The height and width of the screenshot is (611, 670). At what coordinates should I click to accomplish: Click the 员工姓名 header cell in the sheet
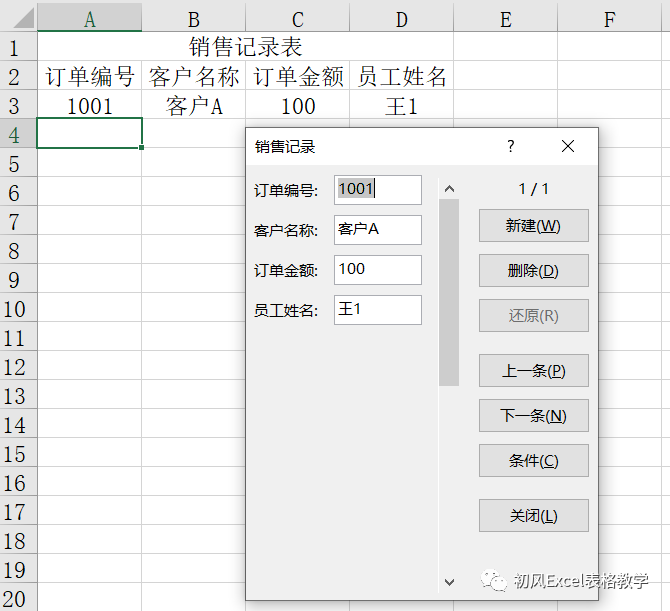tap(402, 76)
